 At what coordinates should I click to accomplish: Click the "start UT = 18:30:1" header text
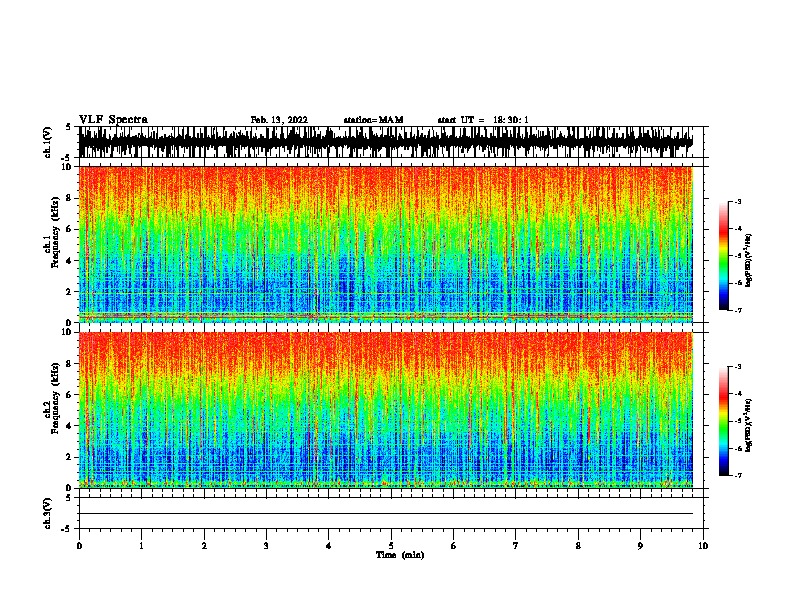483,120
